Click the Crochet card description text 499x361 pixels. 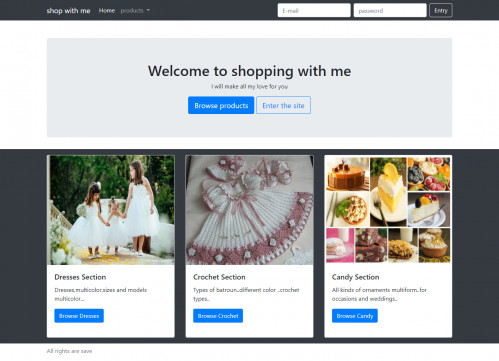246,294
